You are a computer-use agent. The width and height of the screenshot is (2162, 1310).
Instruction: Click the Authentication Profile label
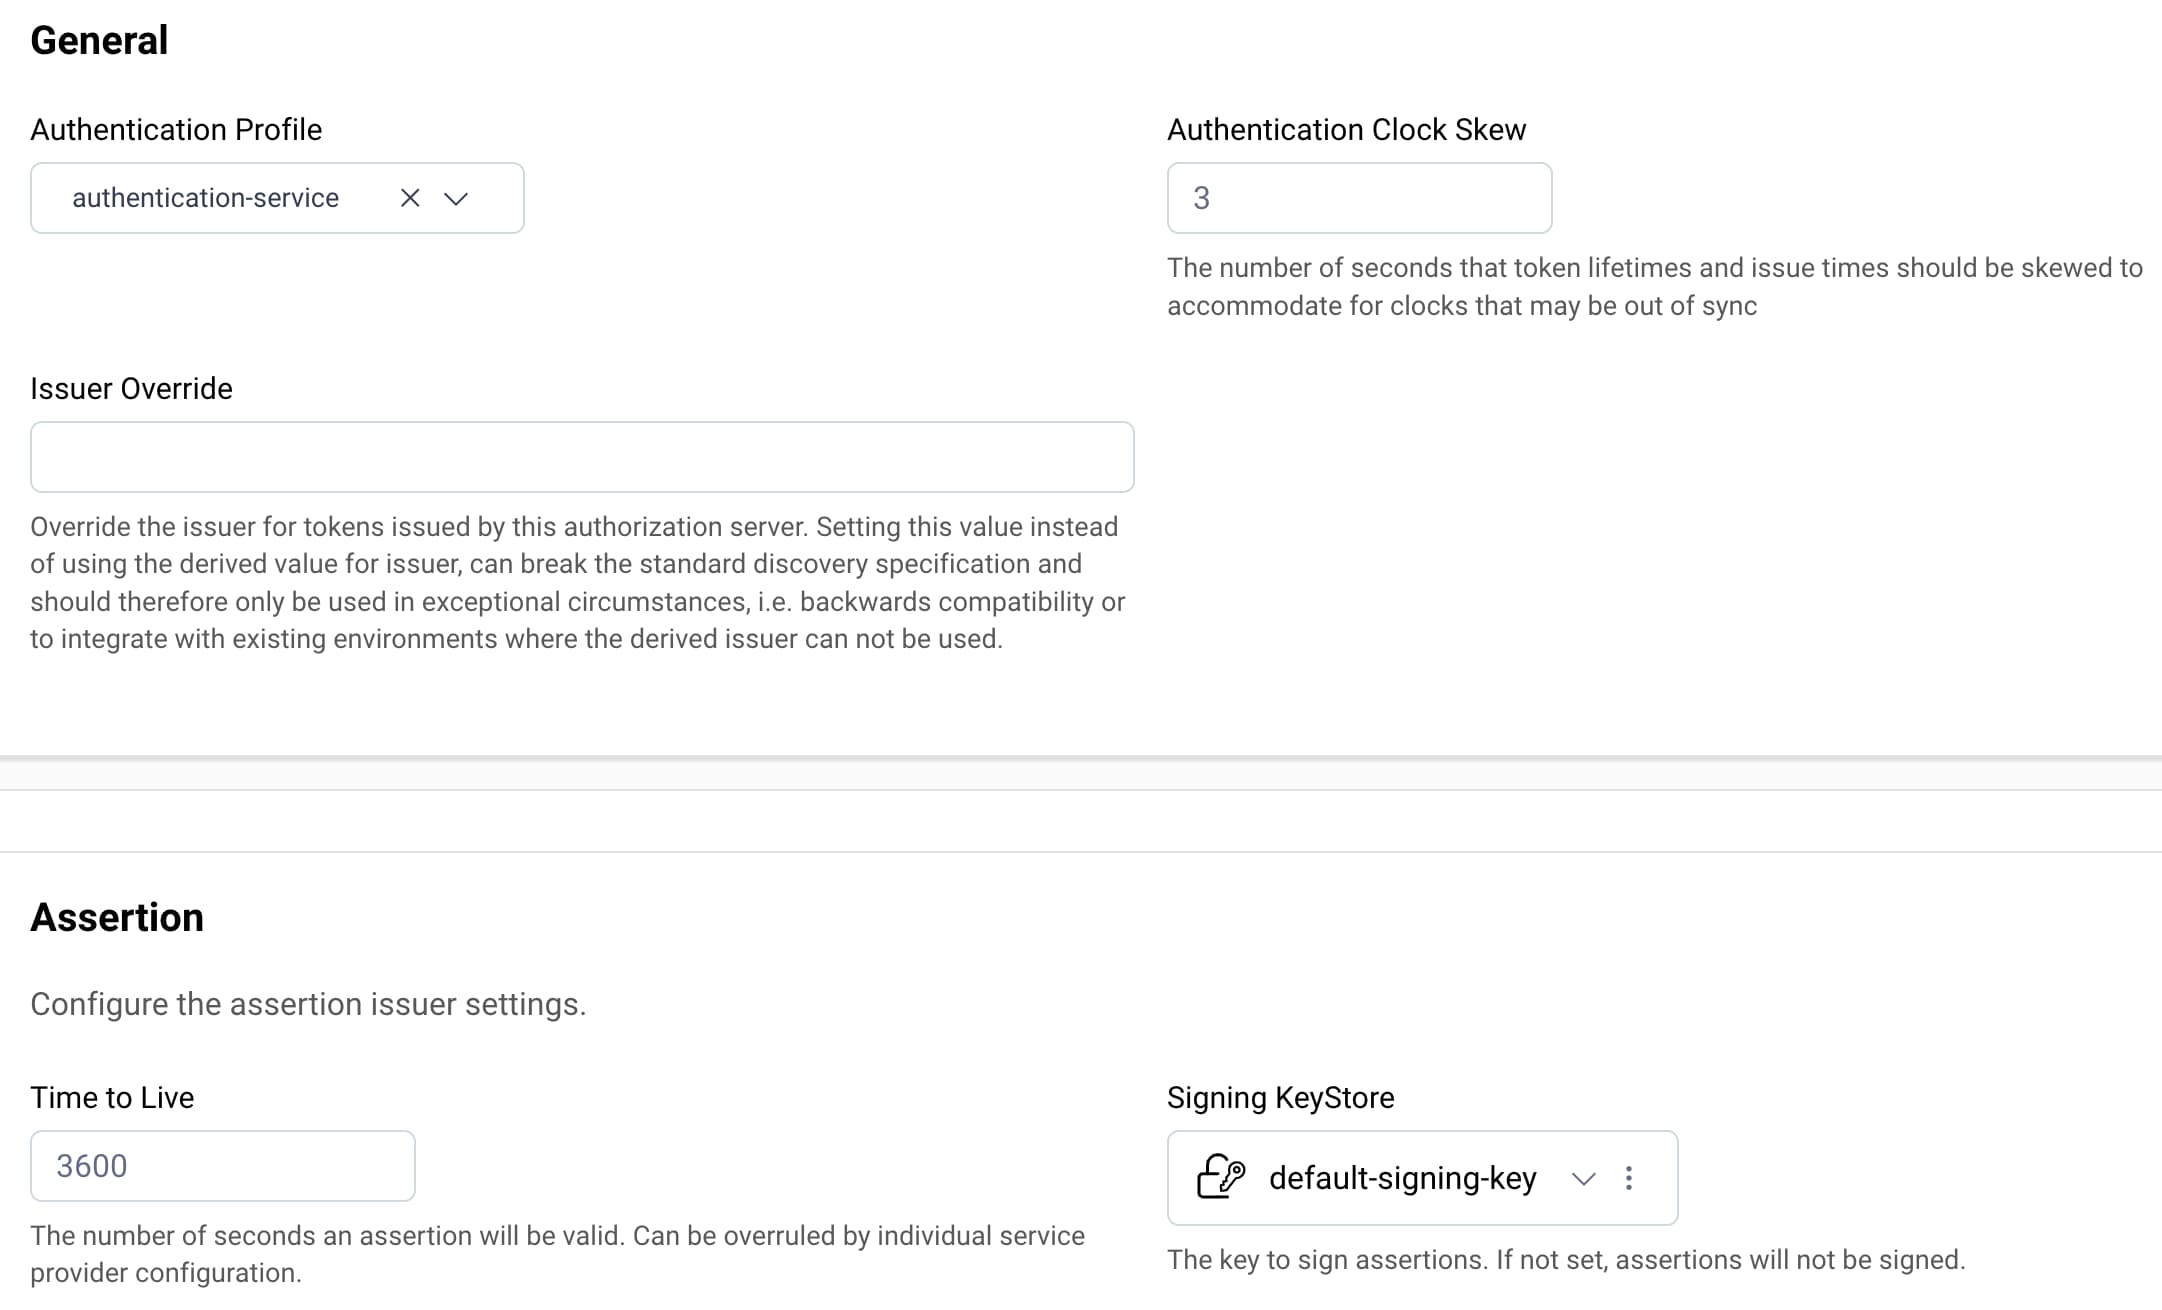tap(176, 129)
